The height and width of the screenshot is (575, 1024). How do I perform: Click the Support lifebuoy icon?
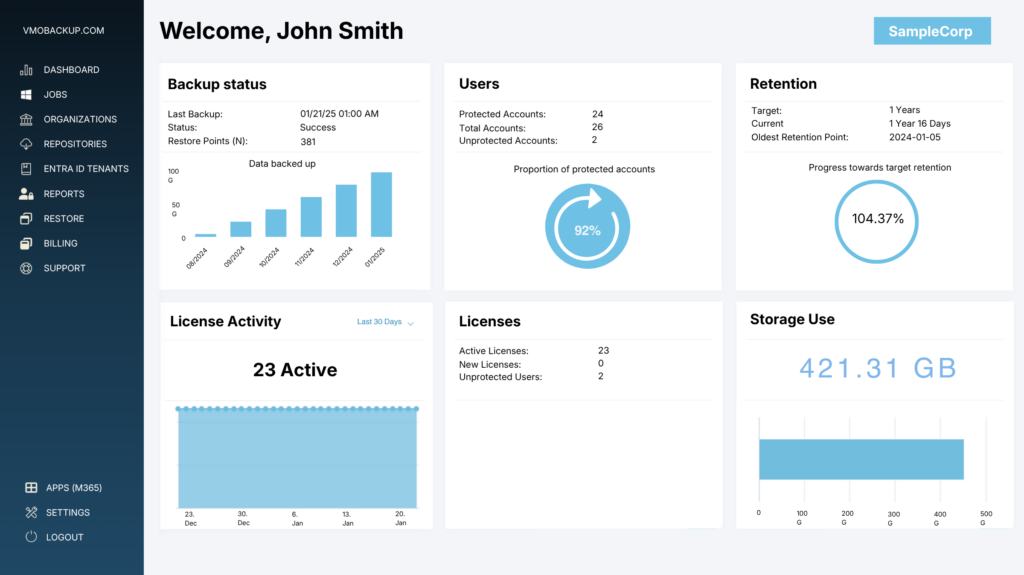26,268
